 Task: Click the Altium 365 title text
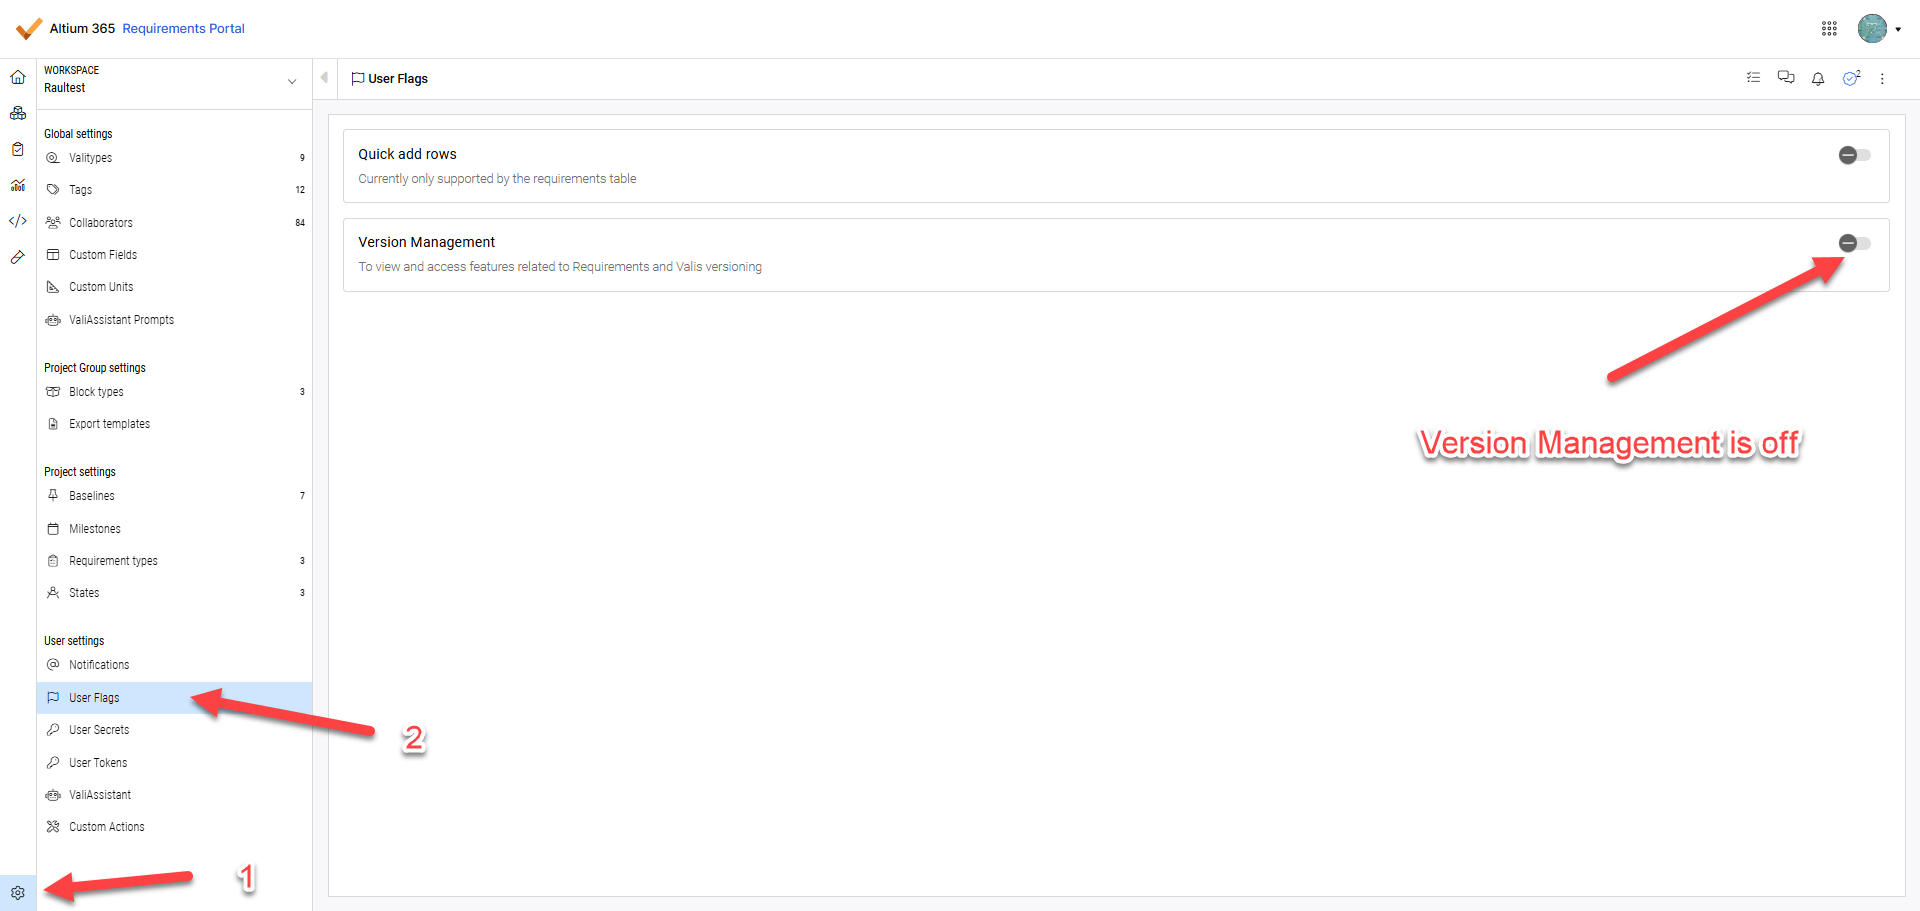coord(82,29)
